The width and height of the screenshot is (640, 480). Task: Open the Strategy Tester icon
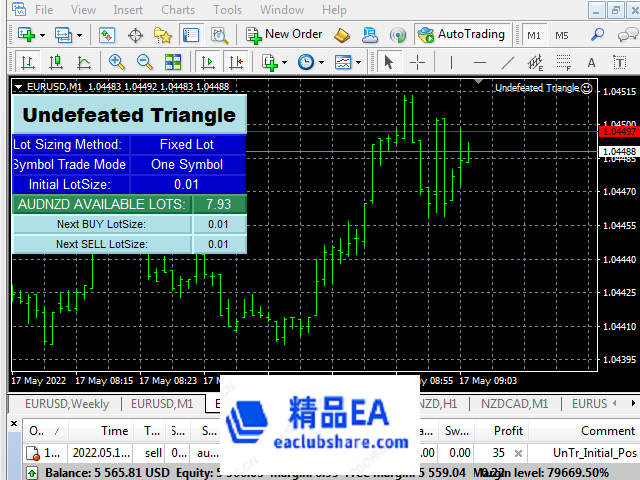point(219,36)
